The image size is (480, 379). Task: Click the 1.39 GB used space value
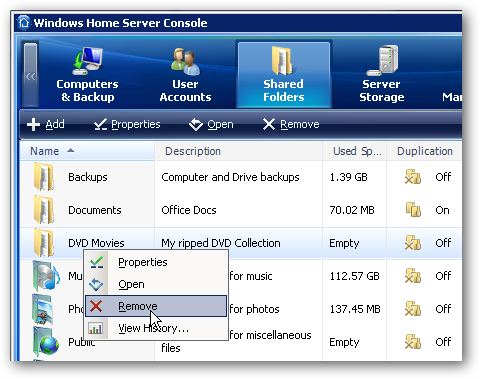click(x=348, y=177)
